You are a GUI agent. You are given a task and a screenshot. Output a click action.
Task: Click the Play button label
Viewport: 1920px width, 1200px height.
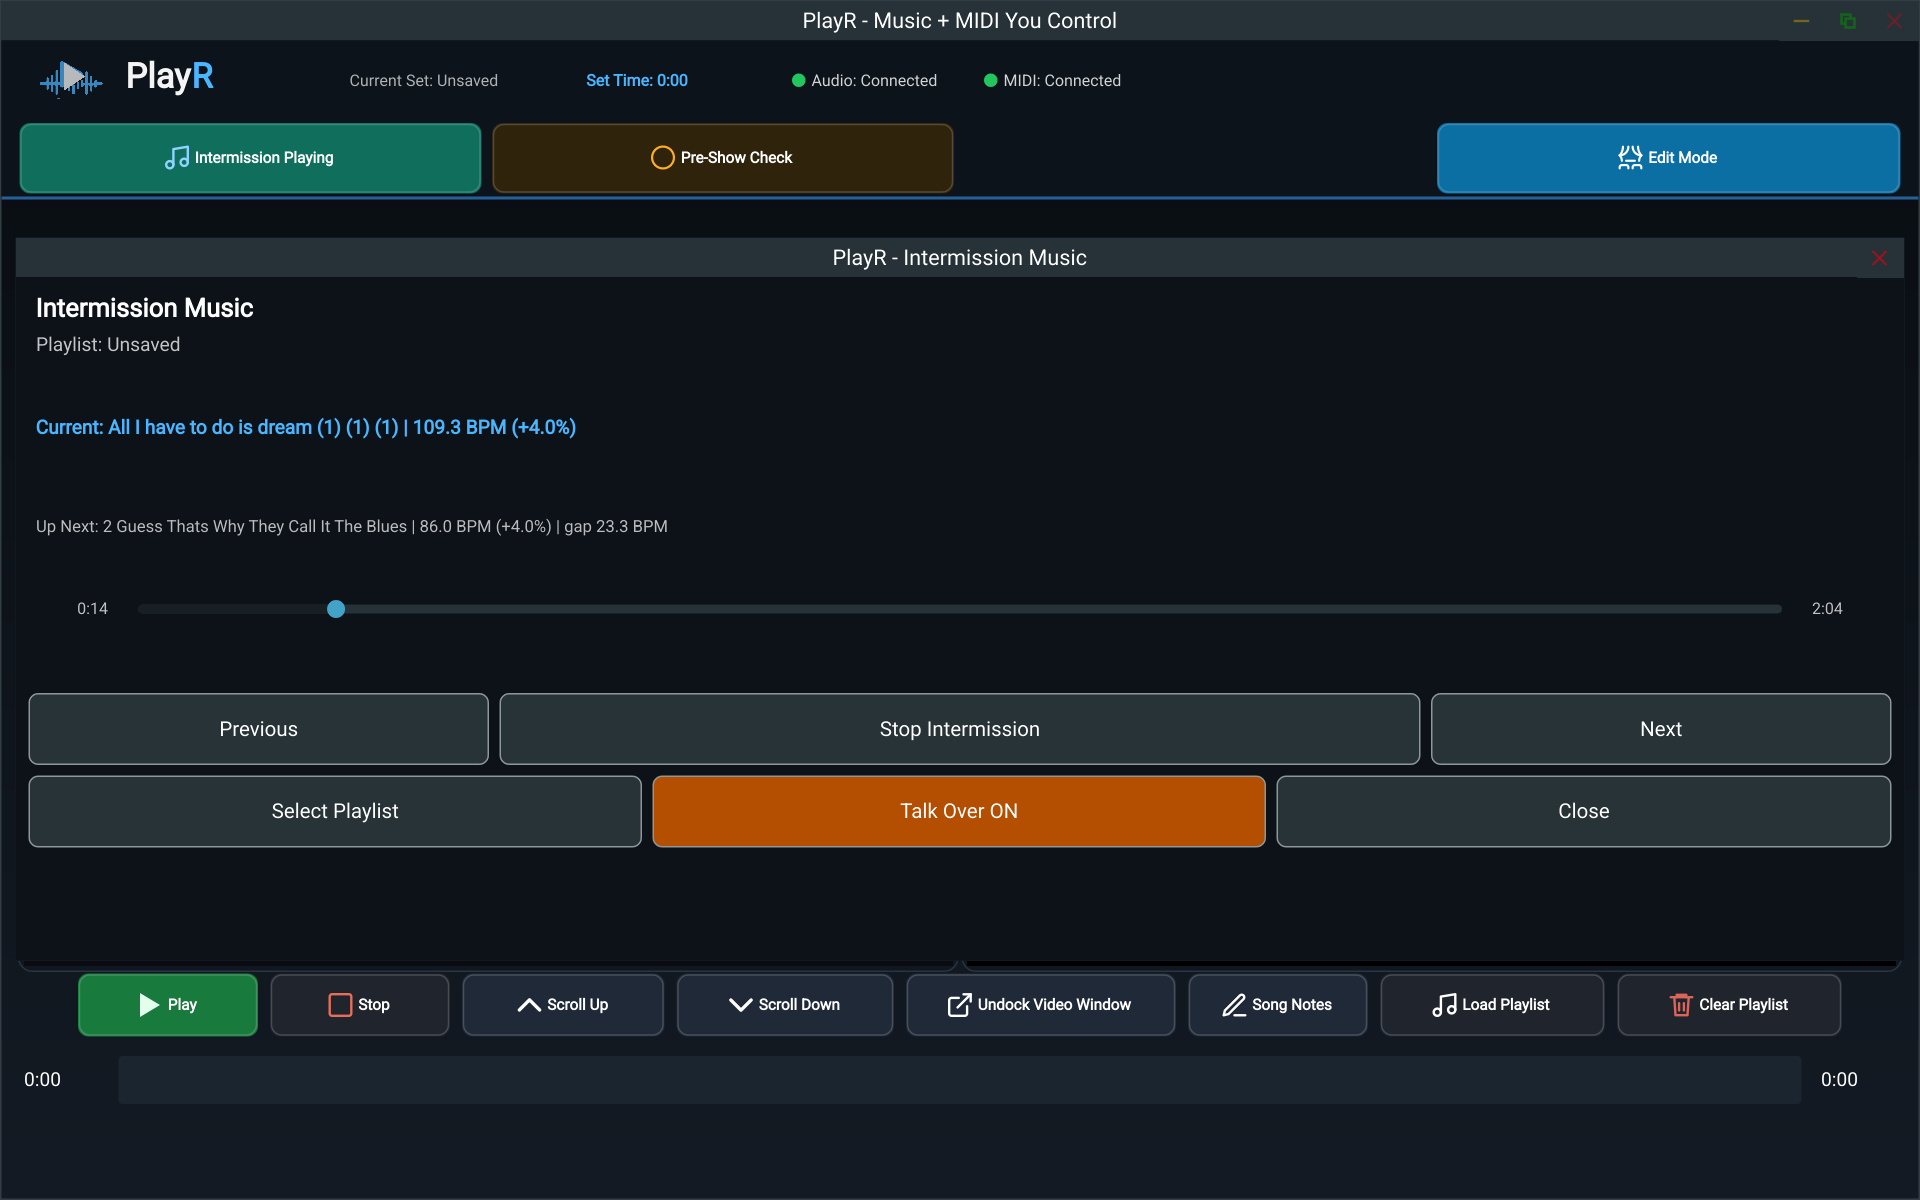pos(182,1005)
